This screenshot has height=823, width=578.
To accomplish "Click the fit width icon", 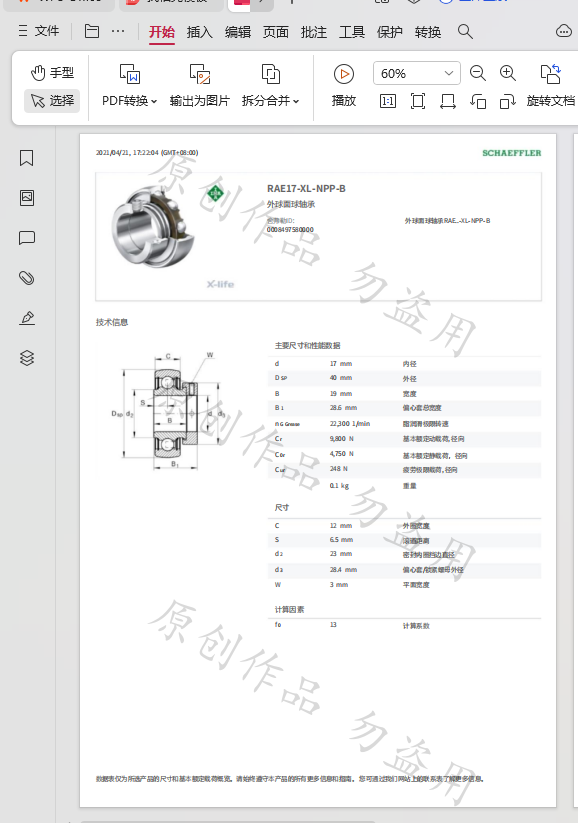I will pos(448,101).
